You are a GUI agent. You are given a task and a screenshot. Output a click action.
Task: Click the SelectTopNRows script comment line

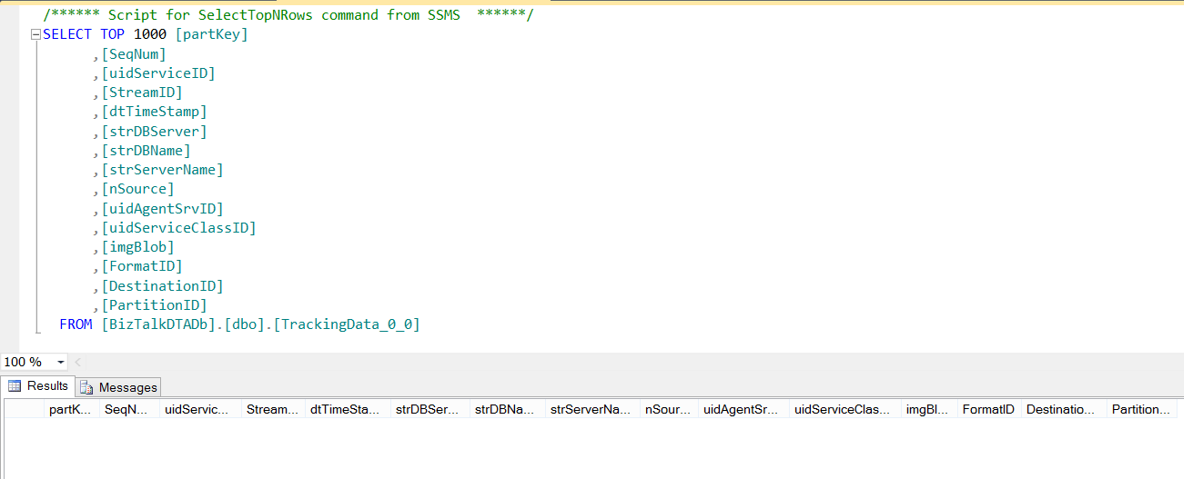pos(288,15)
